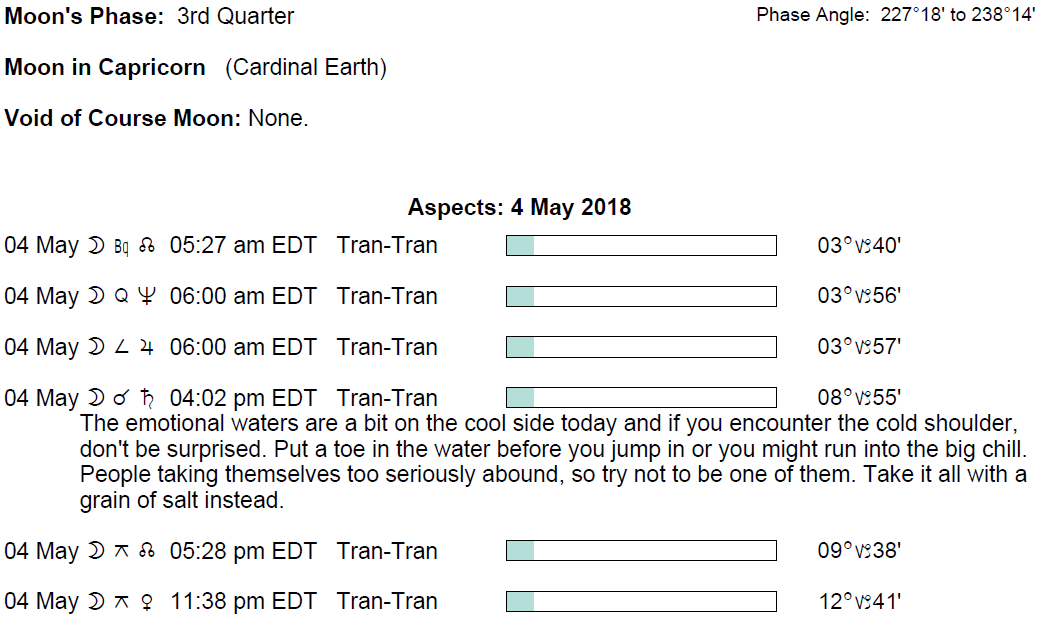1039x623 pixels.
Task: Click the Venus glyph in 11:38 pm row
Action: [x=148, y=602]
